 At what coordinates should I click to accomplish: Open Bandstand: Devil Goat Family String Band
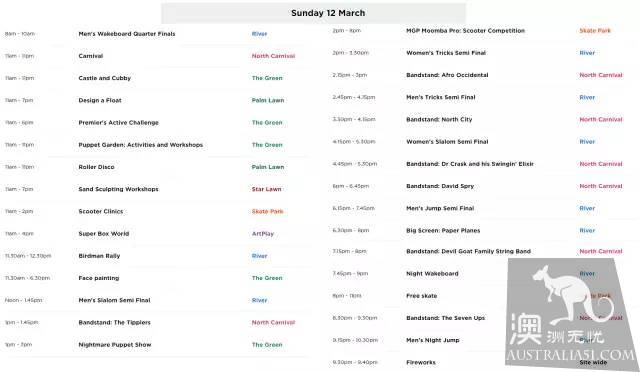click(x=468, y=252)
